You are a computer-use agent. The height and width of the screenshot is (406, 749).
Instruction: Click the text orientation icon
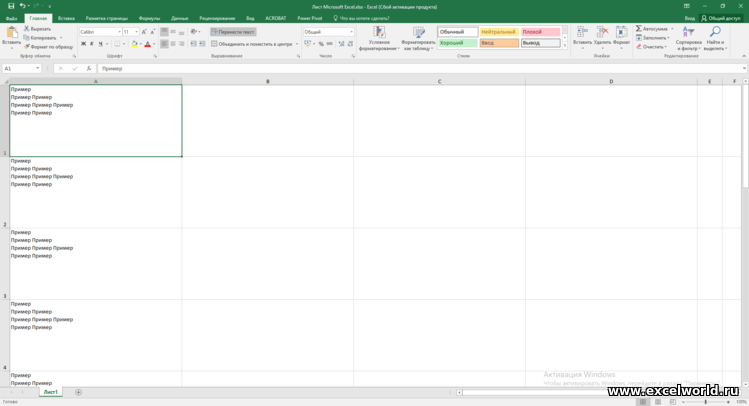click(x=193, y=32)
